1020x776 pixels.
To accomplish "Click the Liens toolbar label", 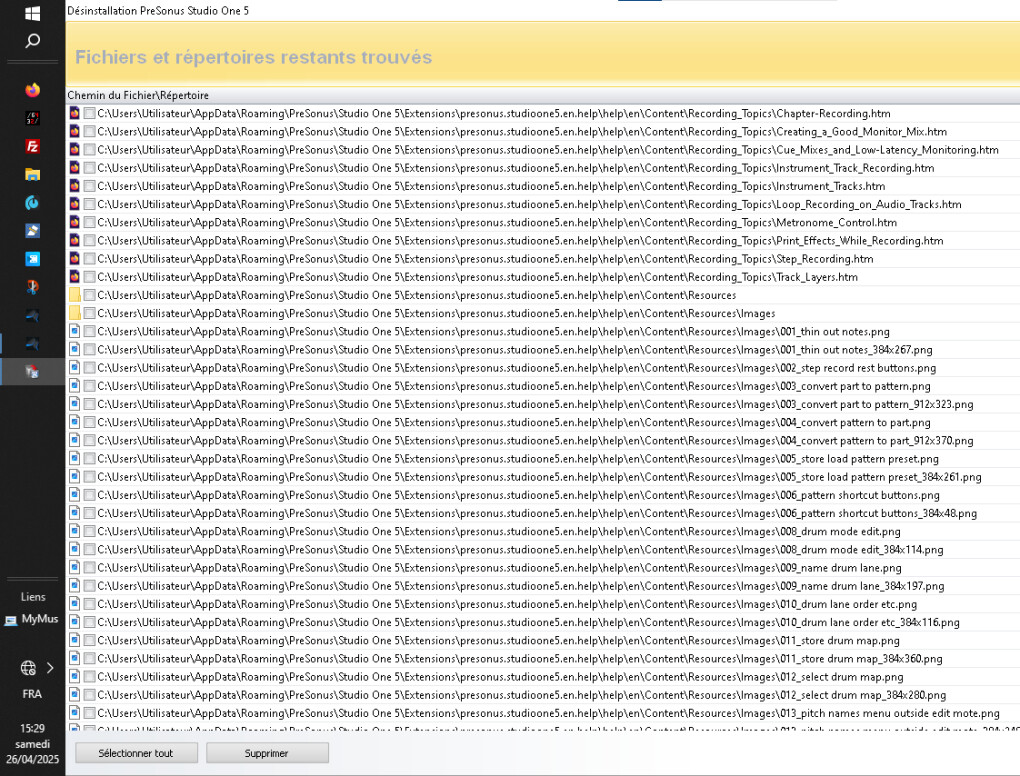I will pyautogui.click(x=33, y=596).
